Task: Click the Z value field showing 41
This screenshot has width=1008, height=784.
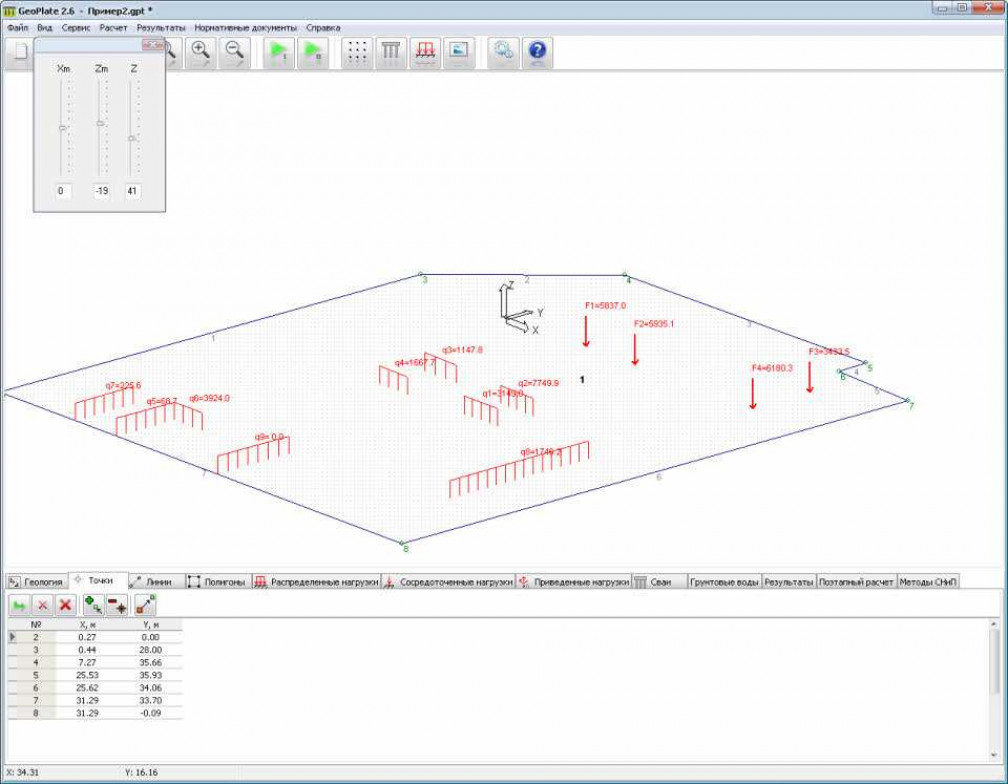Action: [x=133, y=190]
